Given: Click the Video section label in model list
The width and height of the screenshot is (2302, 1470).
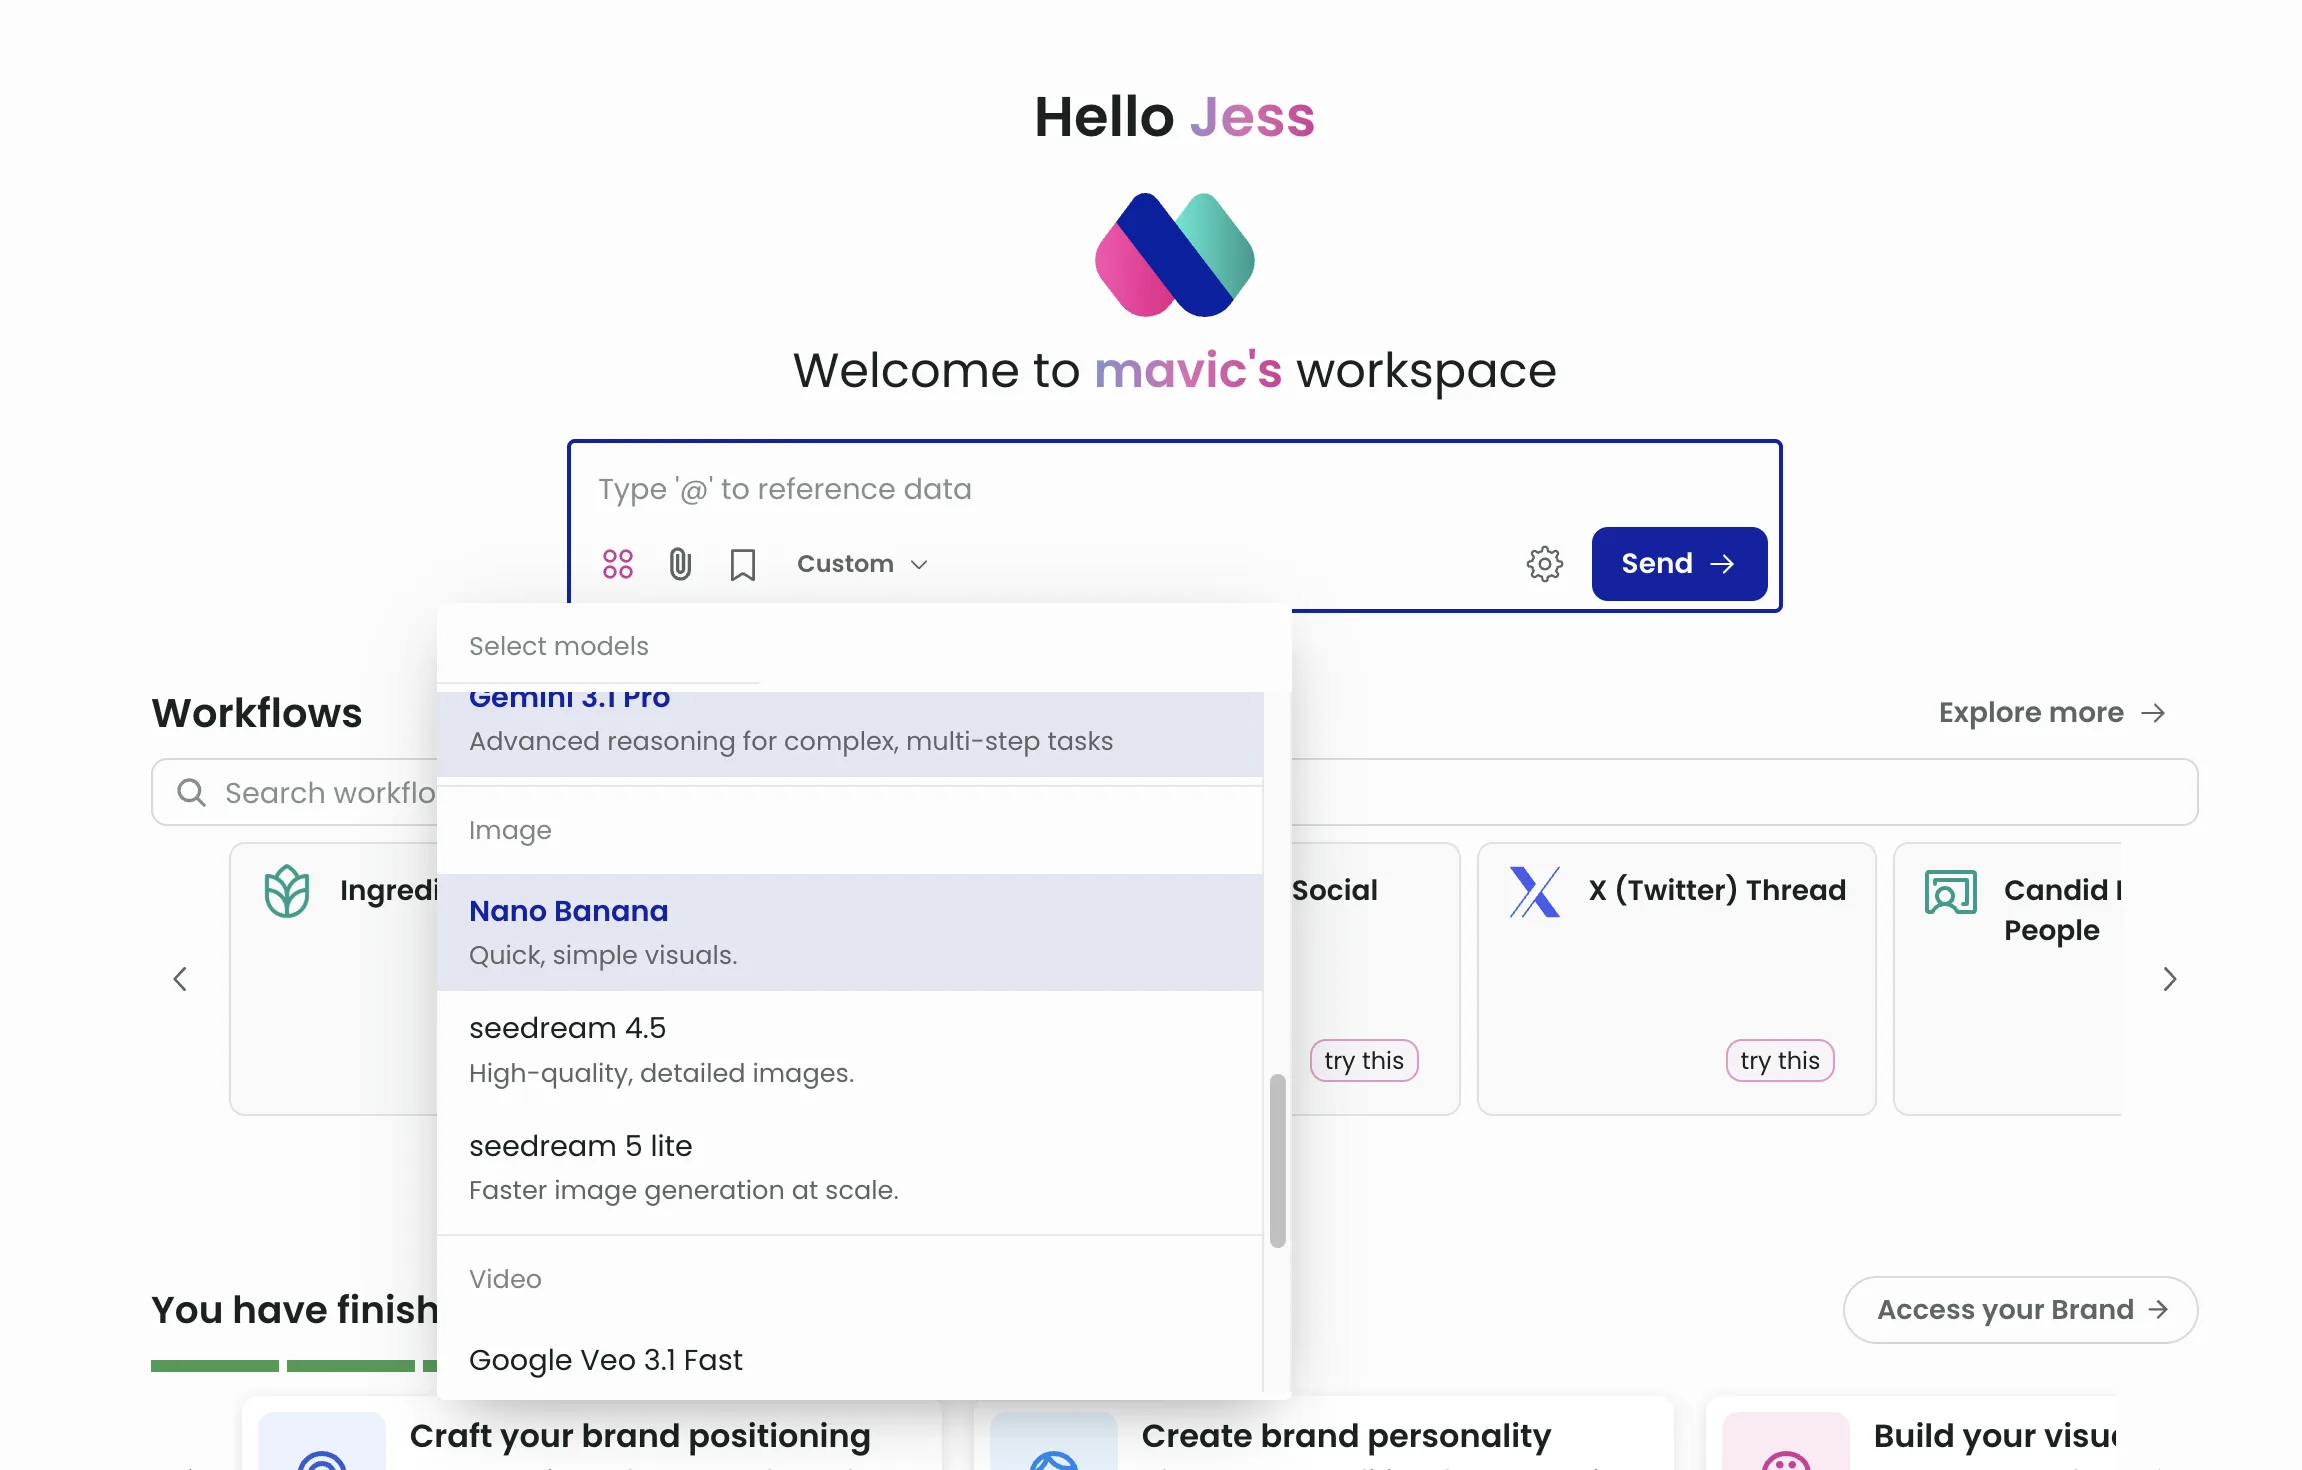Looking at the screenshot, I should (x=505, y=1280).
